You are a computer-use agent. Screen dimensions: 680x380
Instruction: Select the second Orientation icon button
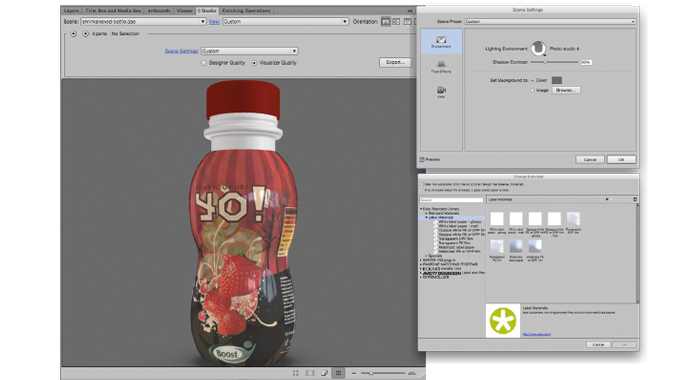tap(396, 22)
